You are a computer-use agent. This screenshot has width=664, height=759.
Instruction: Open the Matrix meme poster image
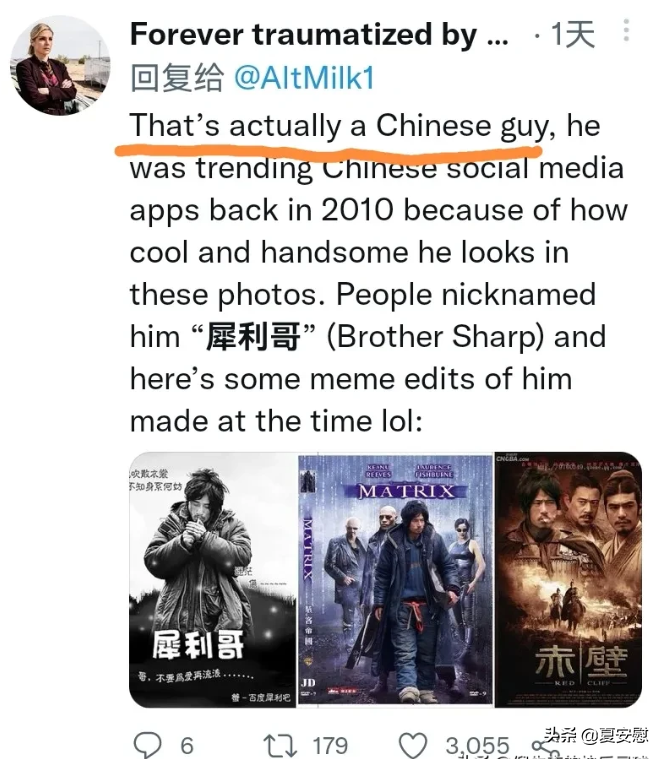pos(395,580)
